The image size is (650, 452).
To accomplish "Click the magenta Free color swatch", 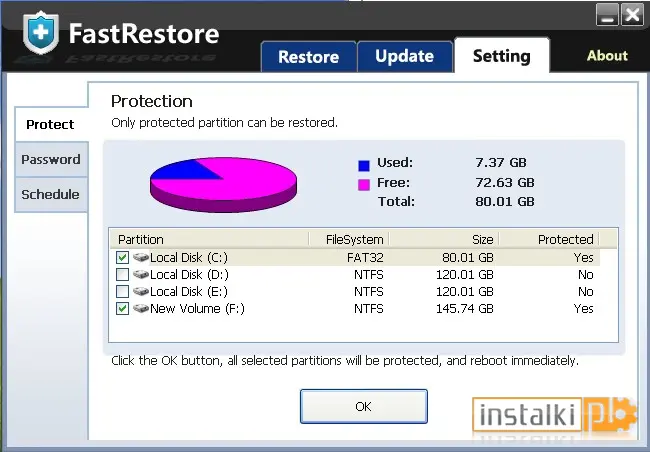I will [x=364, y=185].
